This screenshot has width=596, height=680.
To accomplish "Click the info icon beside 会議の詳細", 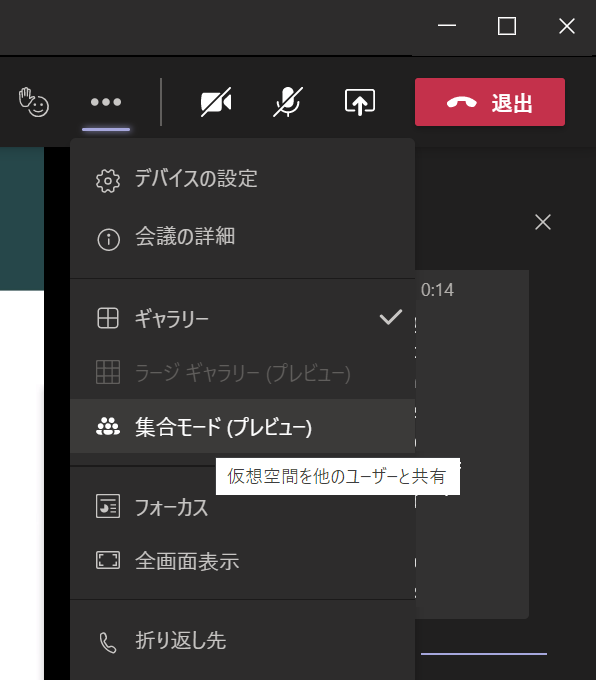I will (x=108, y=239).
